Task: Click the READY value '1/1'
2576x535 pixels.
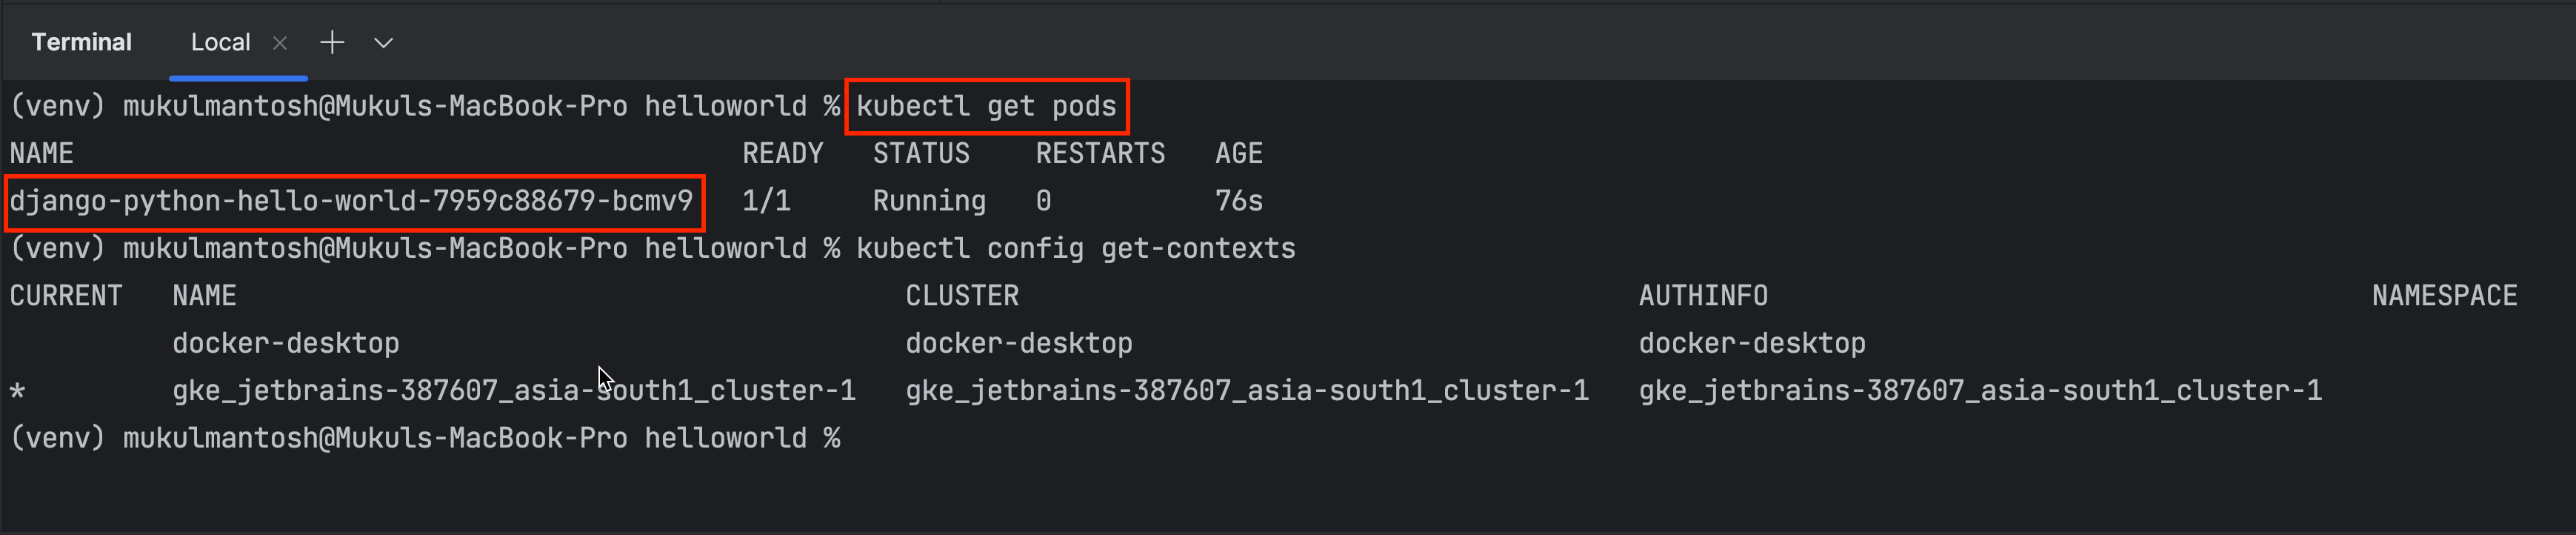Action: click(766, 201)
